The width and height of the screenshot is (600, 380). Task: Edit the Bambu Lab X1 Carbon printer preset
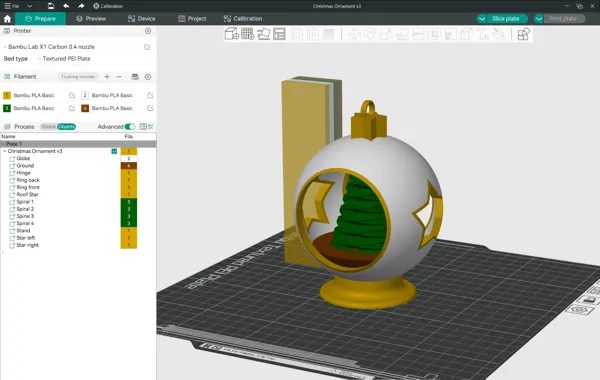tap(147, 47)
